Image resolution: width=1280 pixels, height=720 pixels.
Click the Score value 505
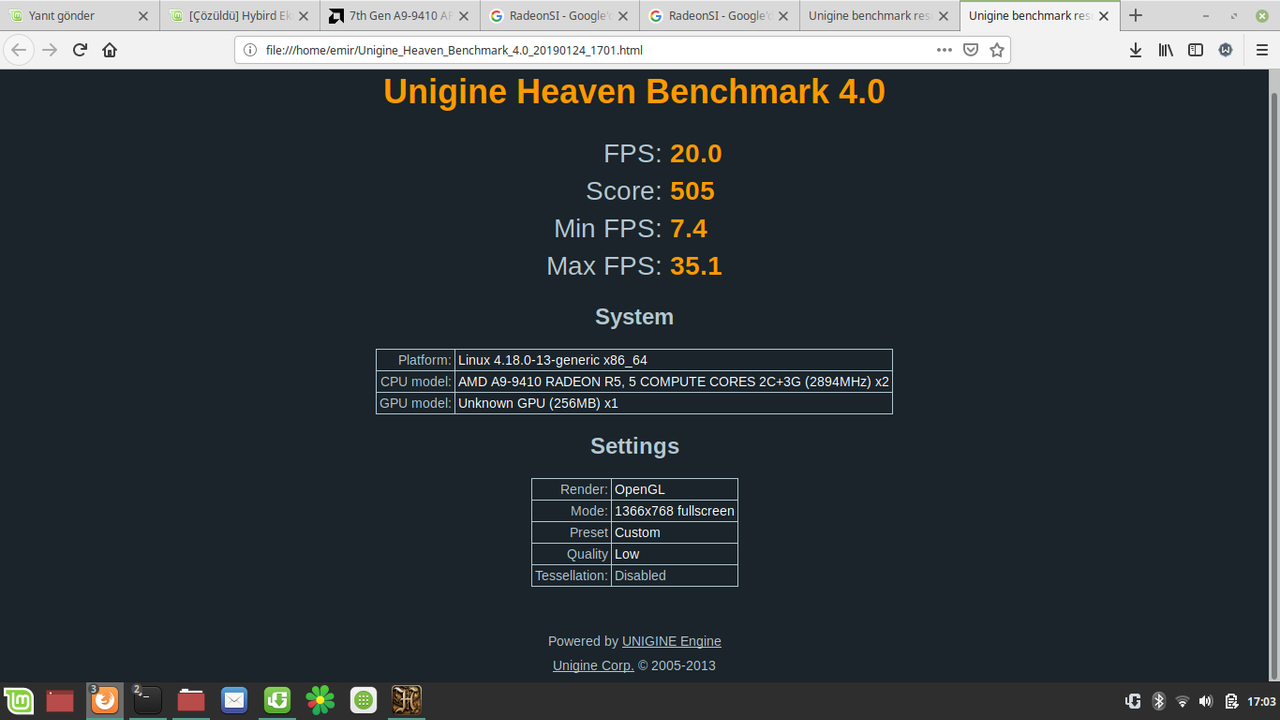click(x=692, y=191)
